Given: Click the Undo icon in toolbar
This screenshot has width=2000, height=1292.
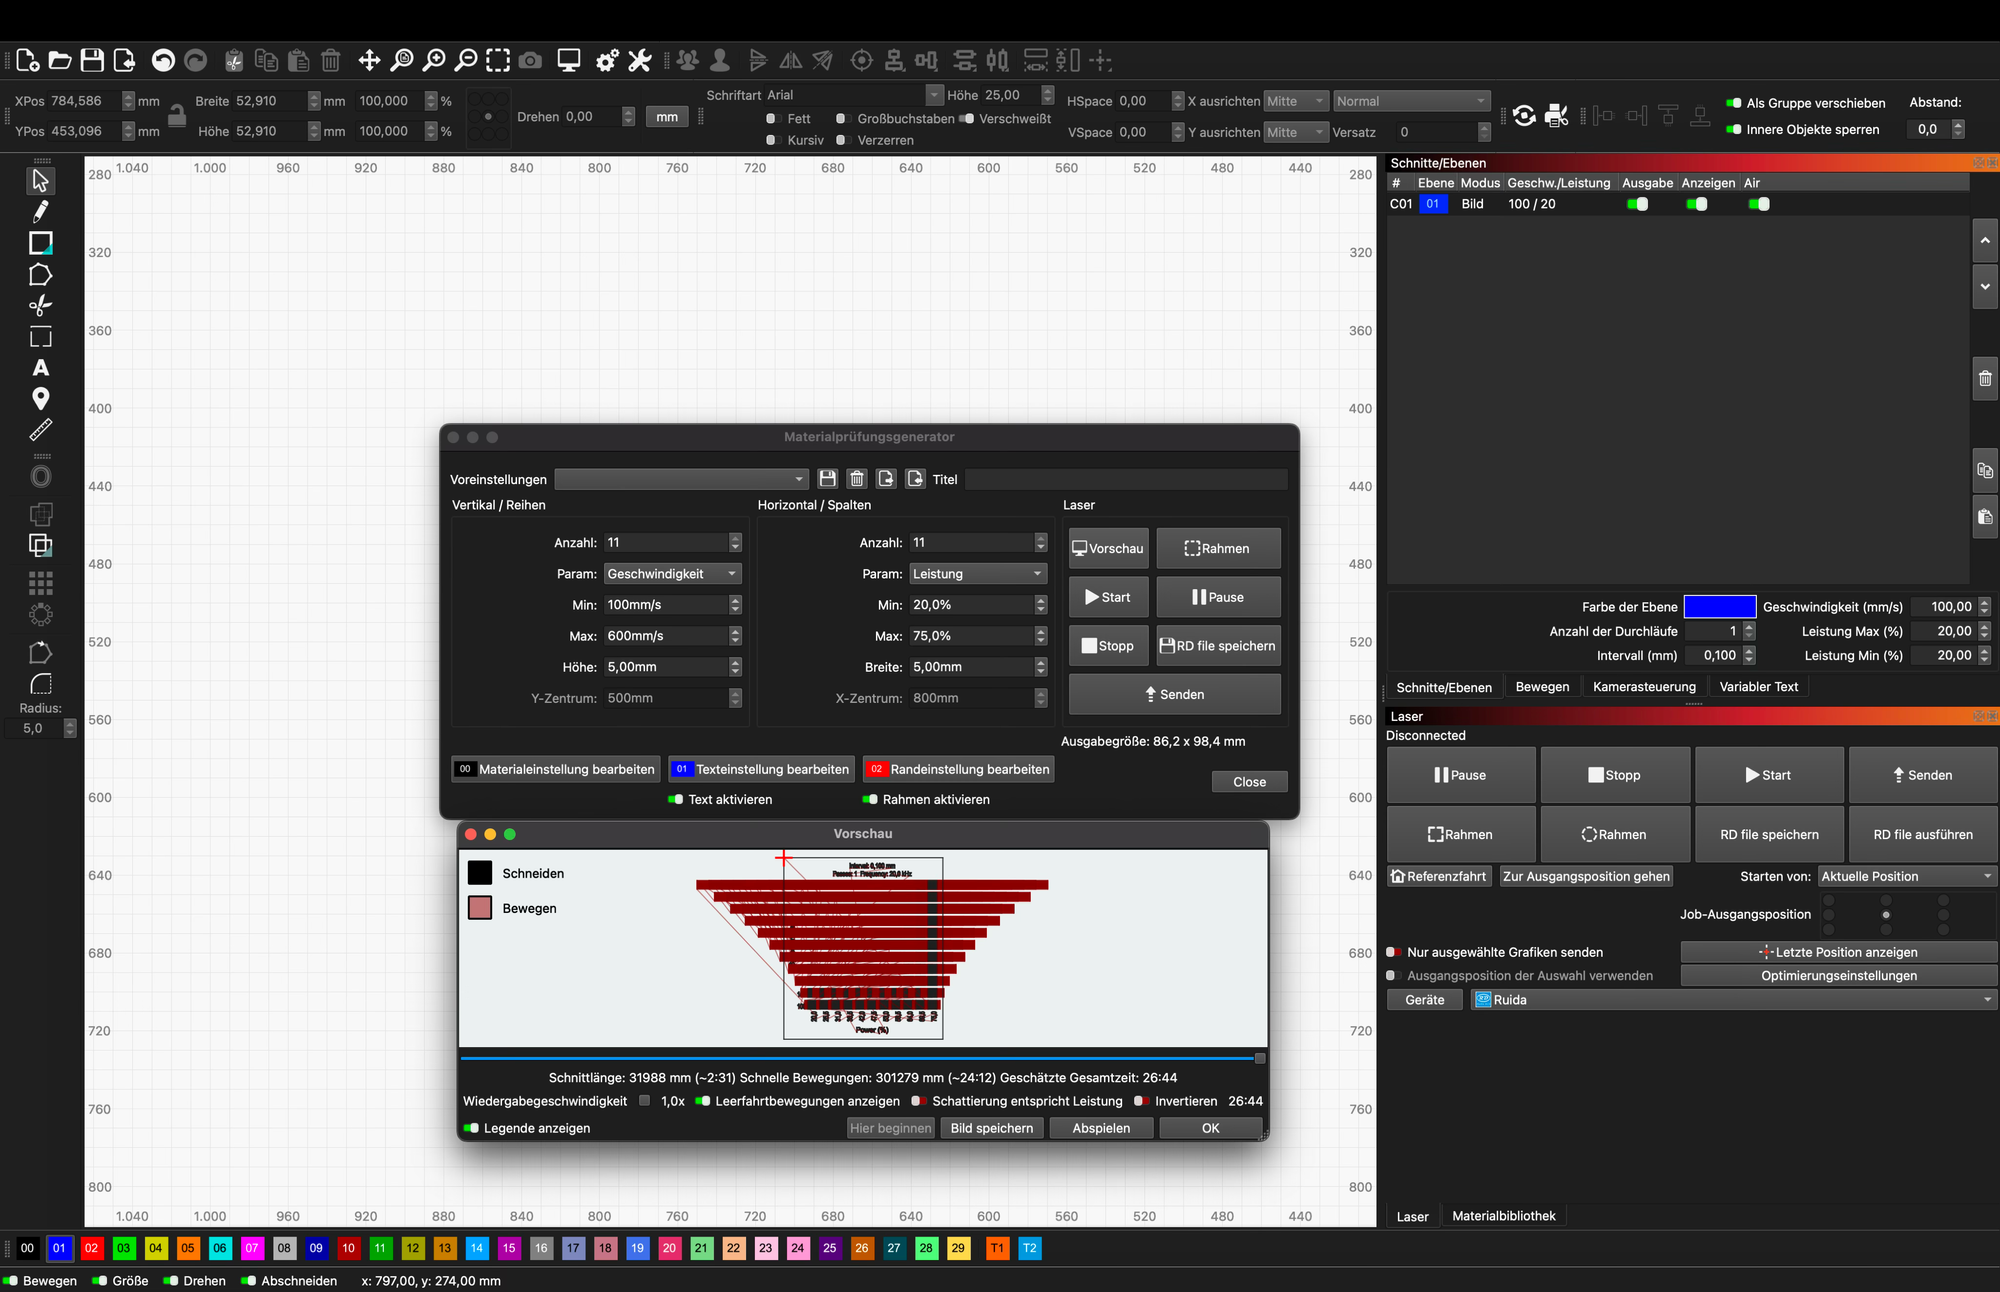Looking at the screenshot, I should click(163, 61).
